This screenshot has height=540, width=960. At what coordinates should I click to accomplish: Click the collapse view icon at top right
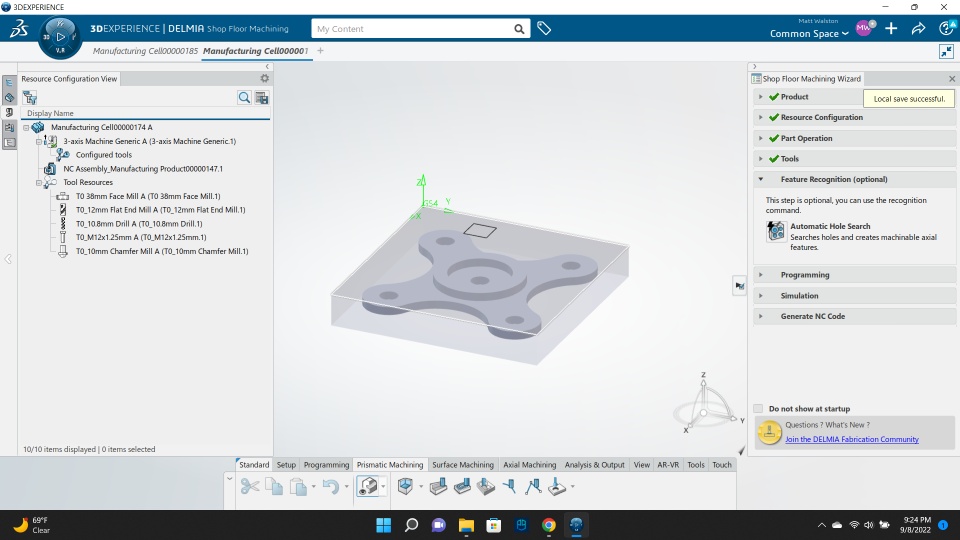click(946, 51)
